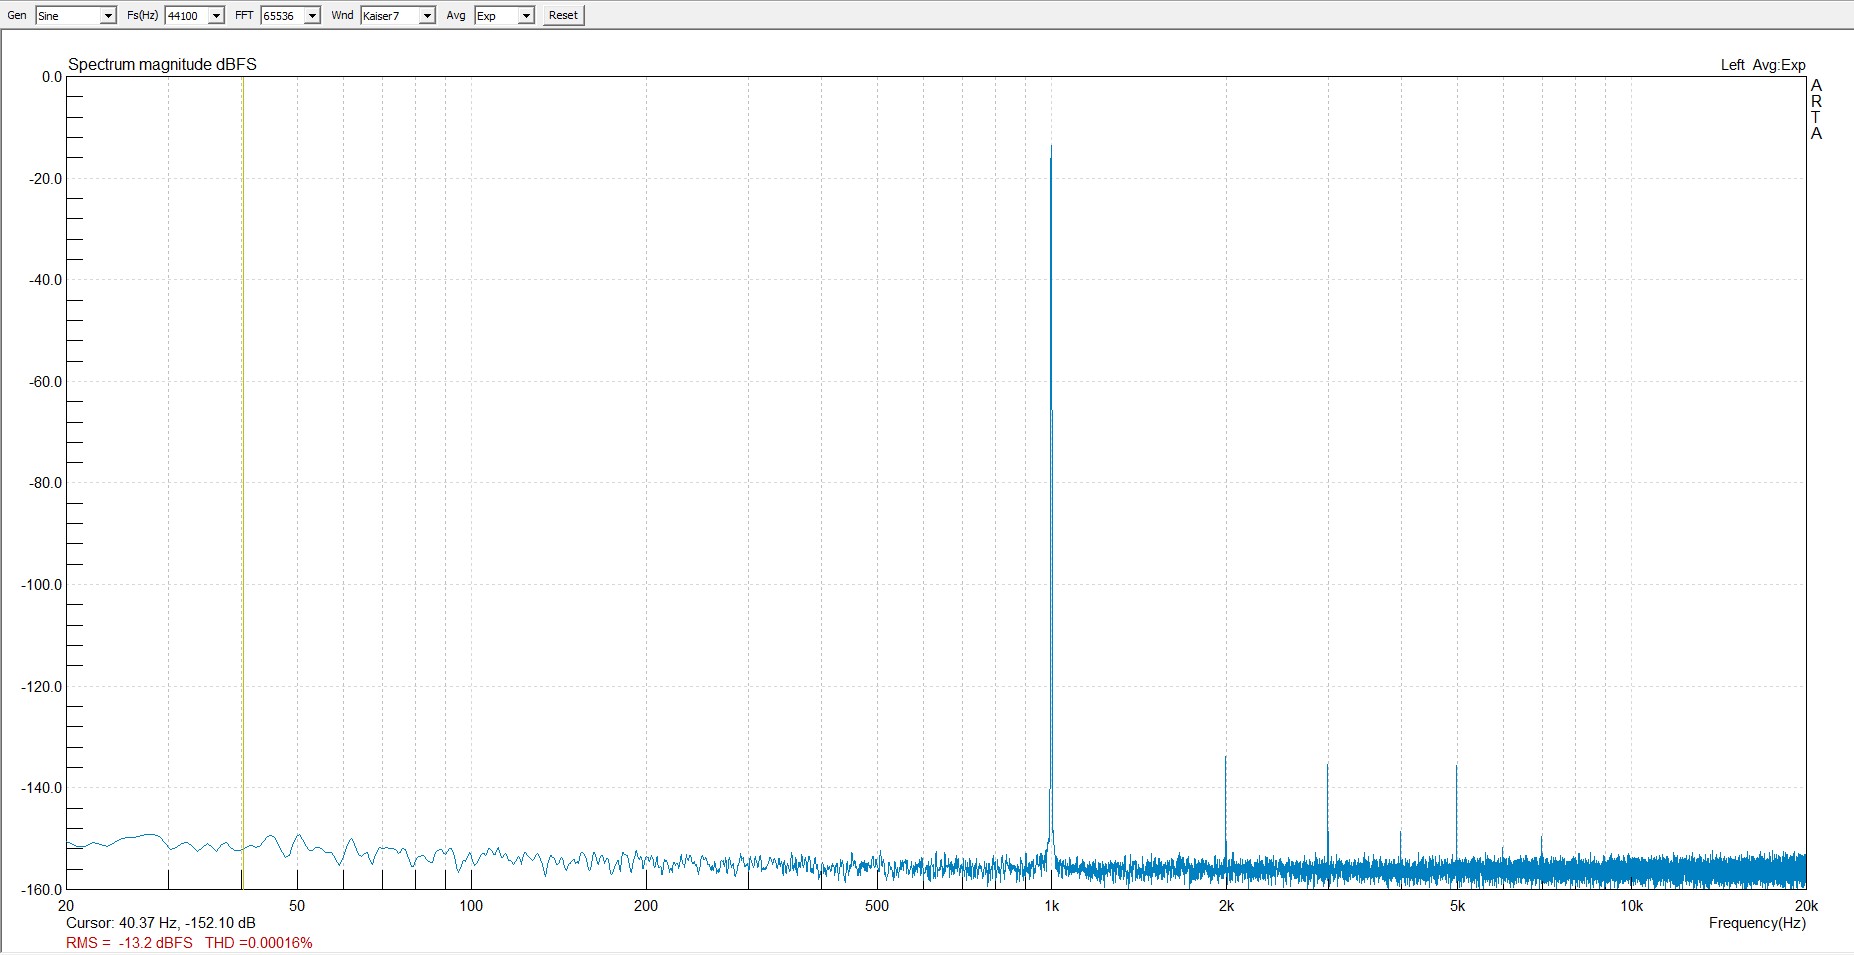Click the 'Left Avg:Exp' channel label
Screen dimensions: 1854x955
[x=1763, y=65]
